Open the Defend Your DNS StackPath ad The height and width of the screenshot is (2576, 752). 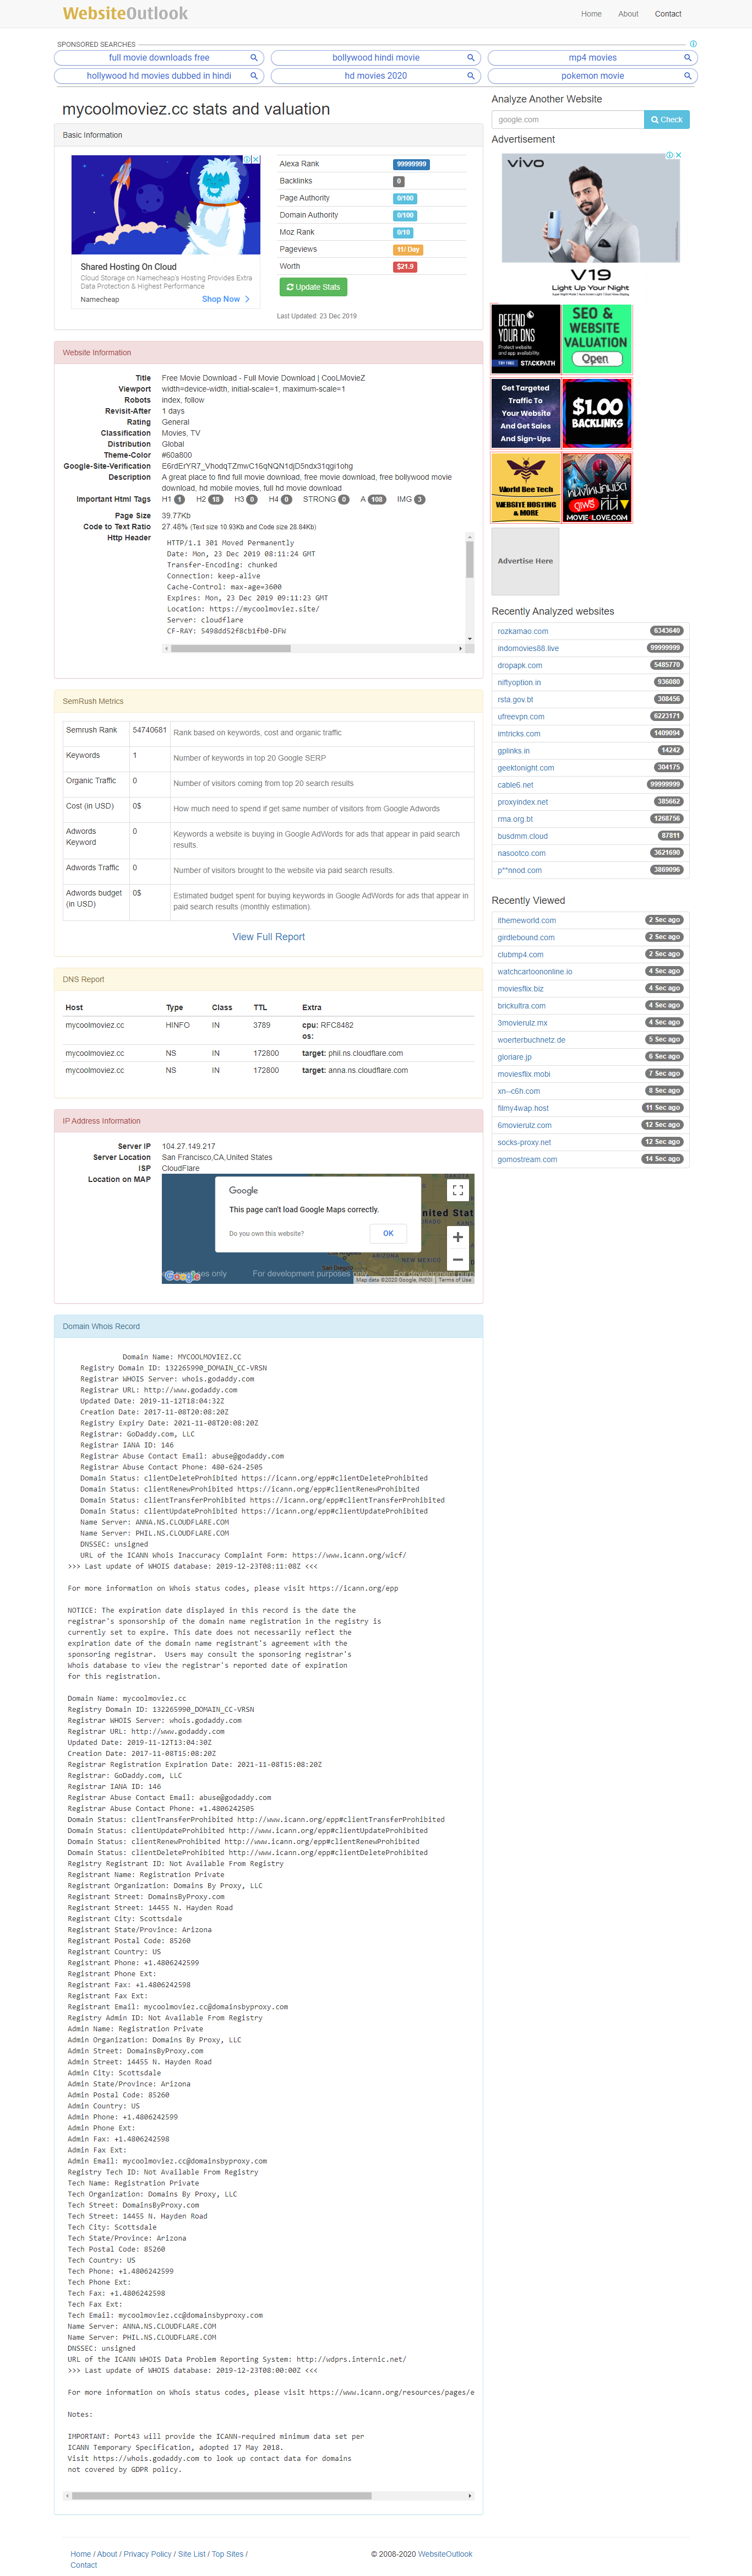point(525,338)
